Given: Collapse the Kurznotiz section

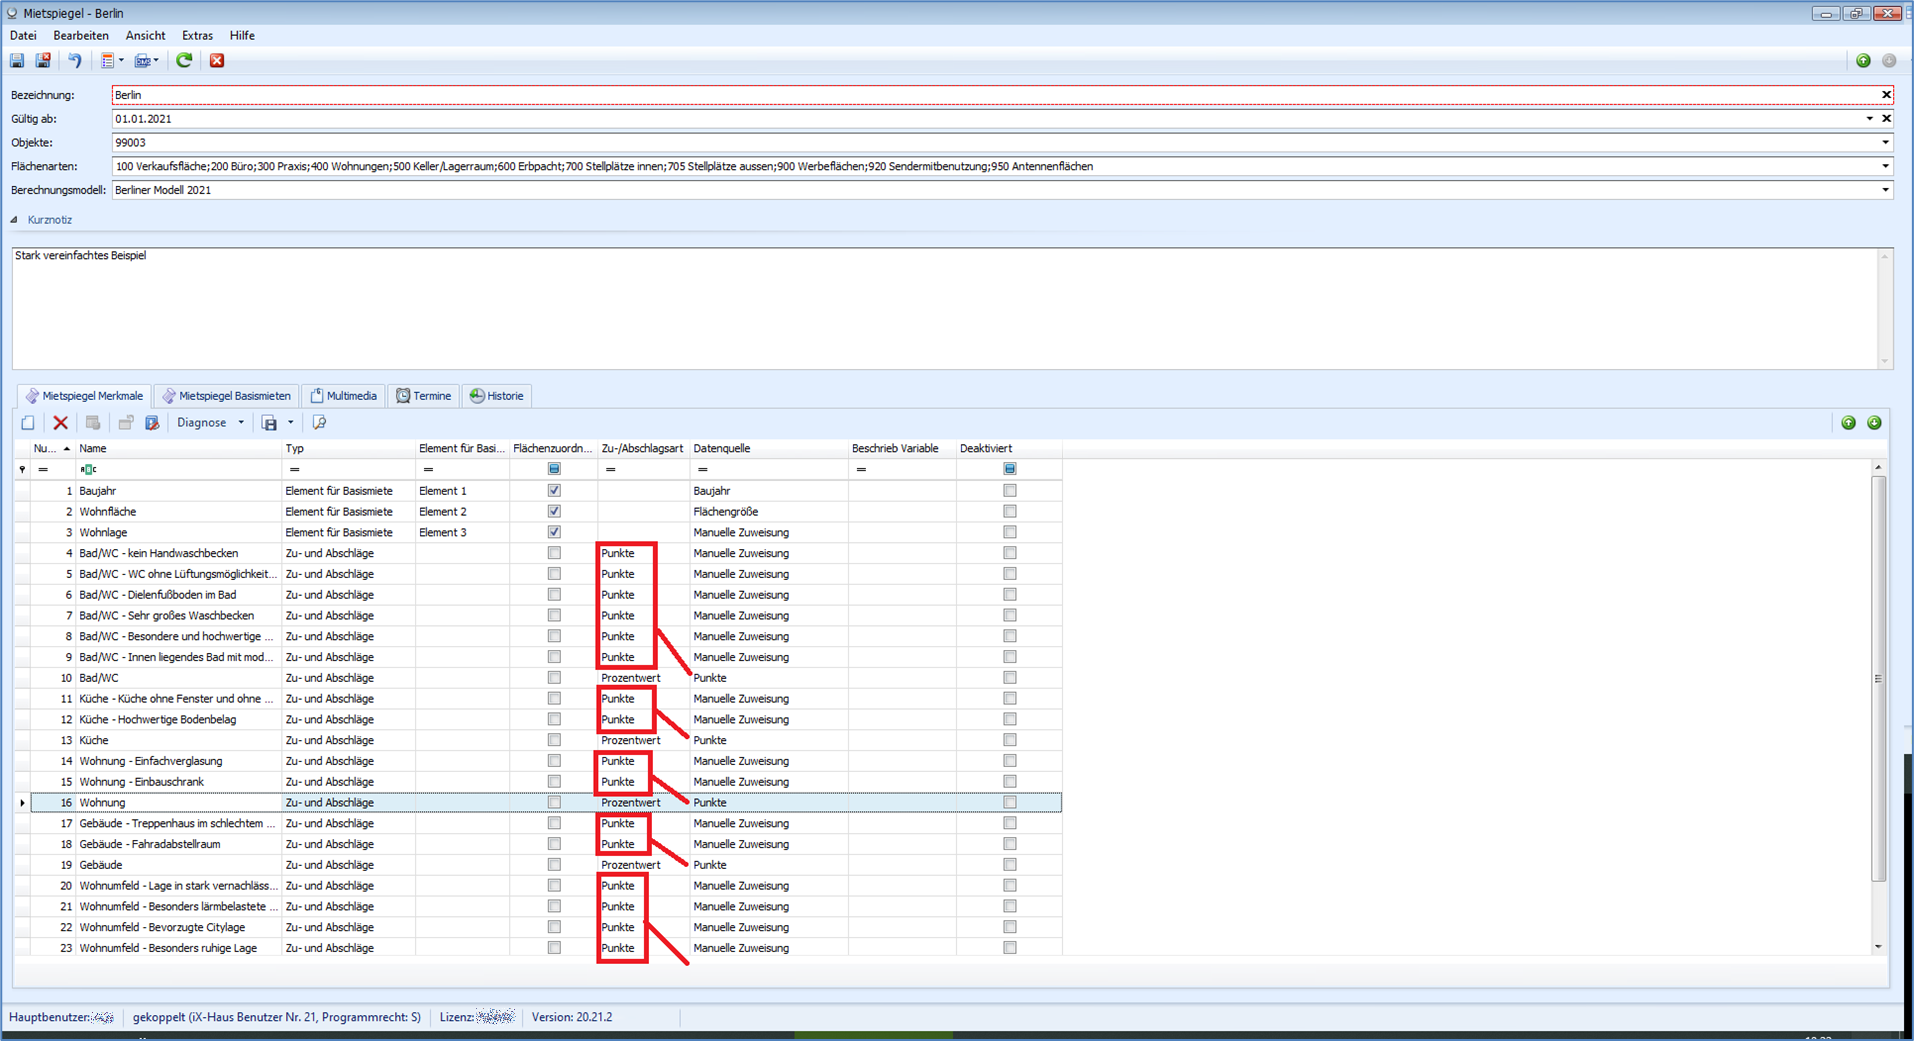Looking at the screenshot, I should coord(15,220).
